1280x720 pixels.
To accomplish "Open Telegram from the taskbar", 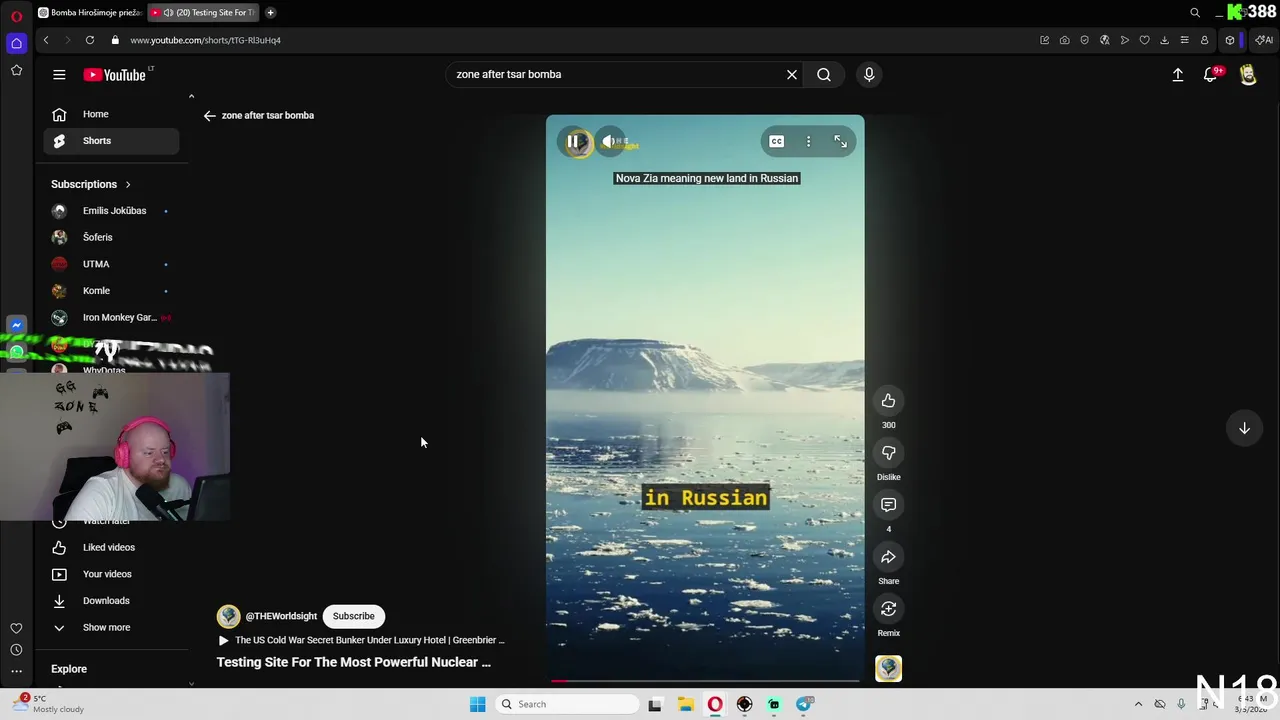I will [x=804, y=704].
